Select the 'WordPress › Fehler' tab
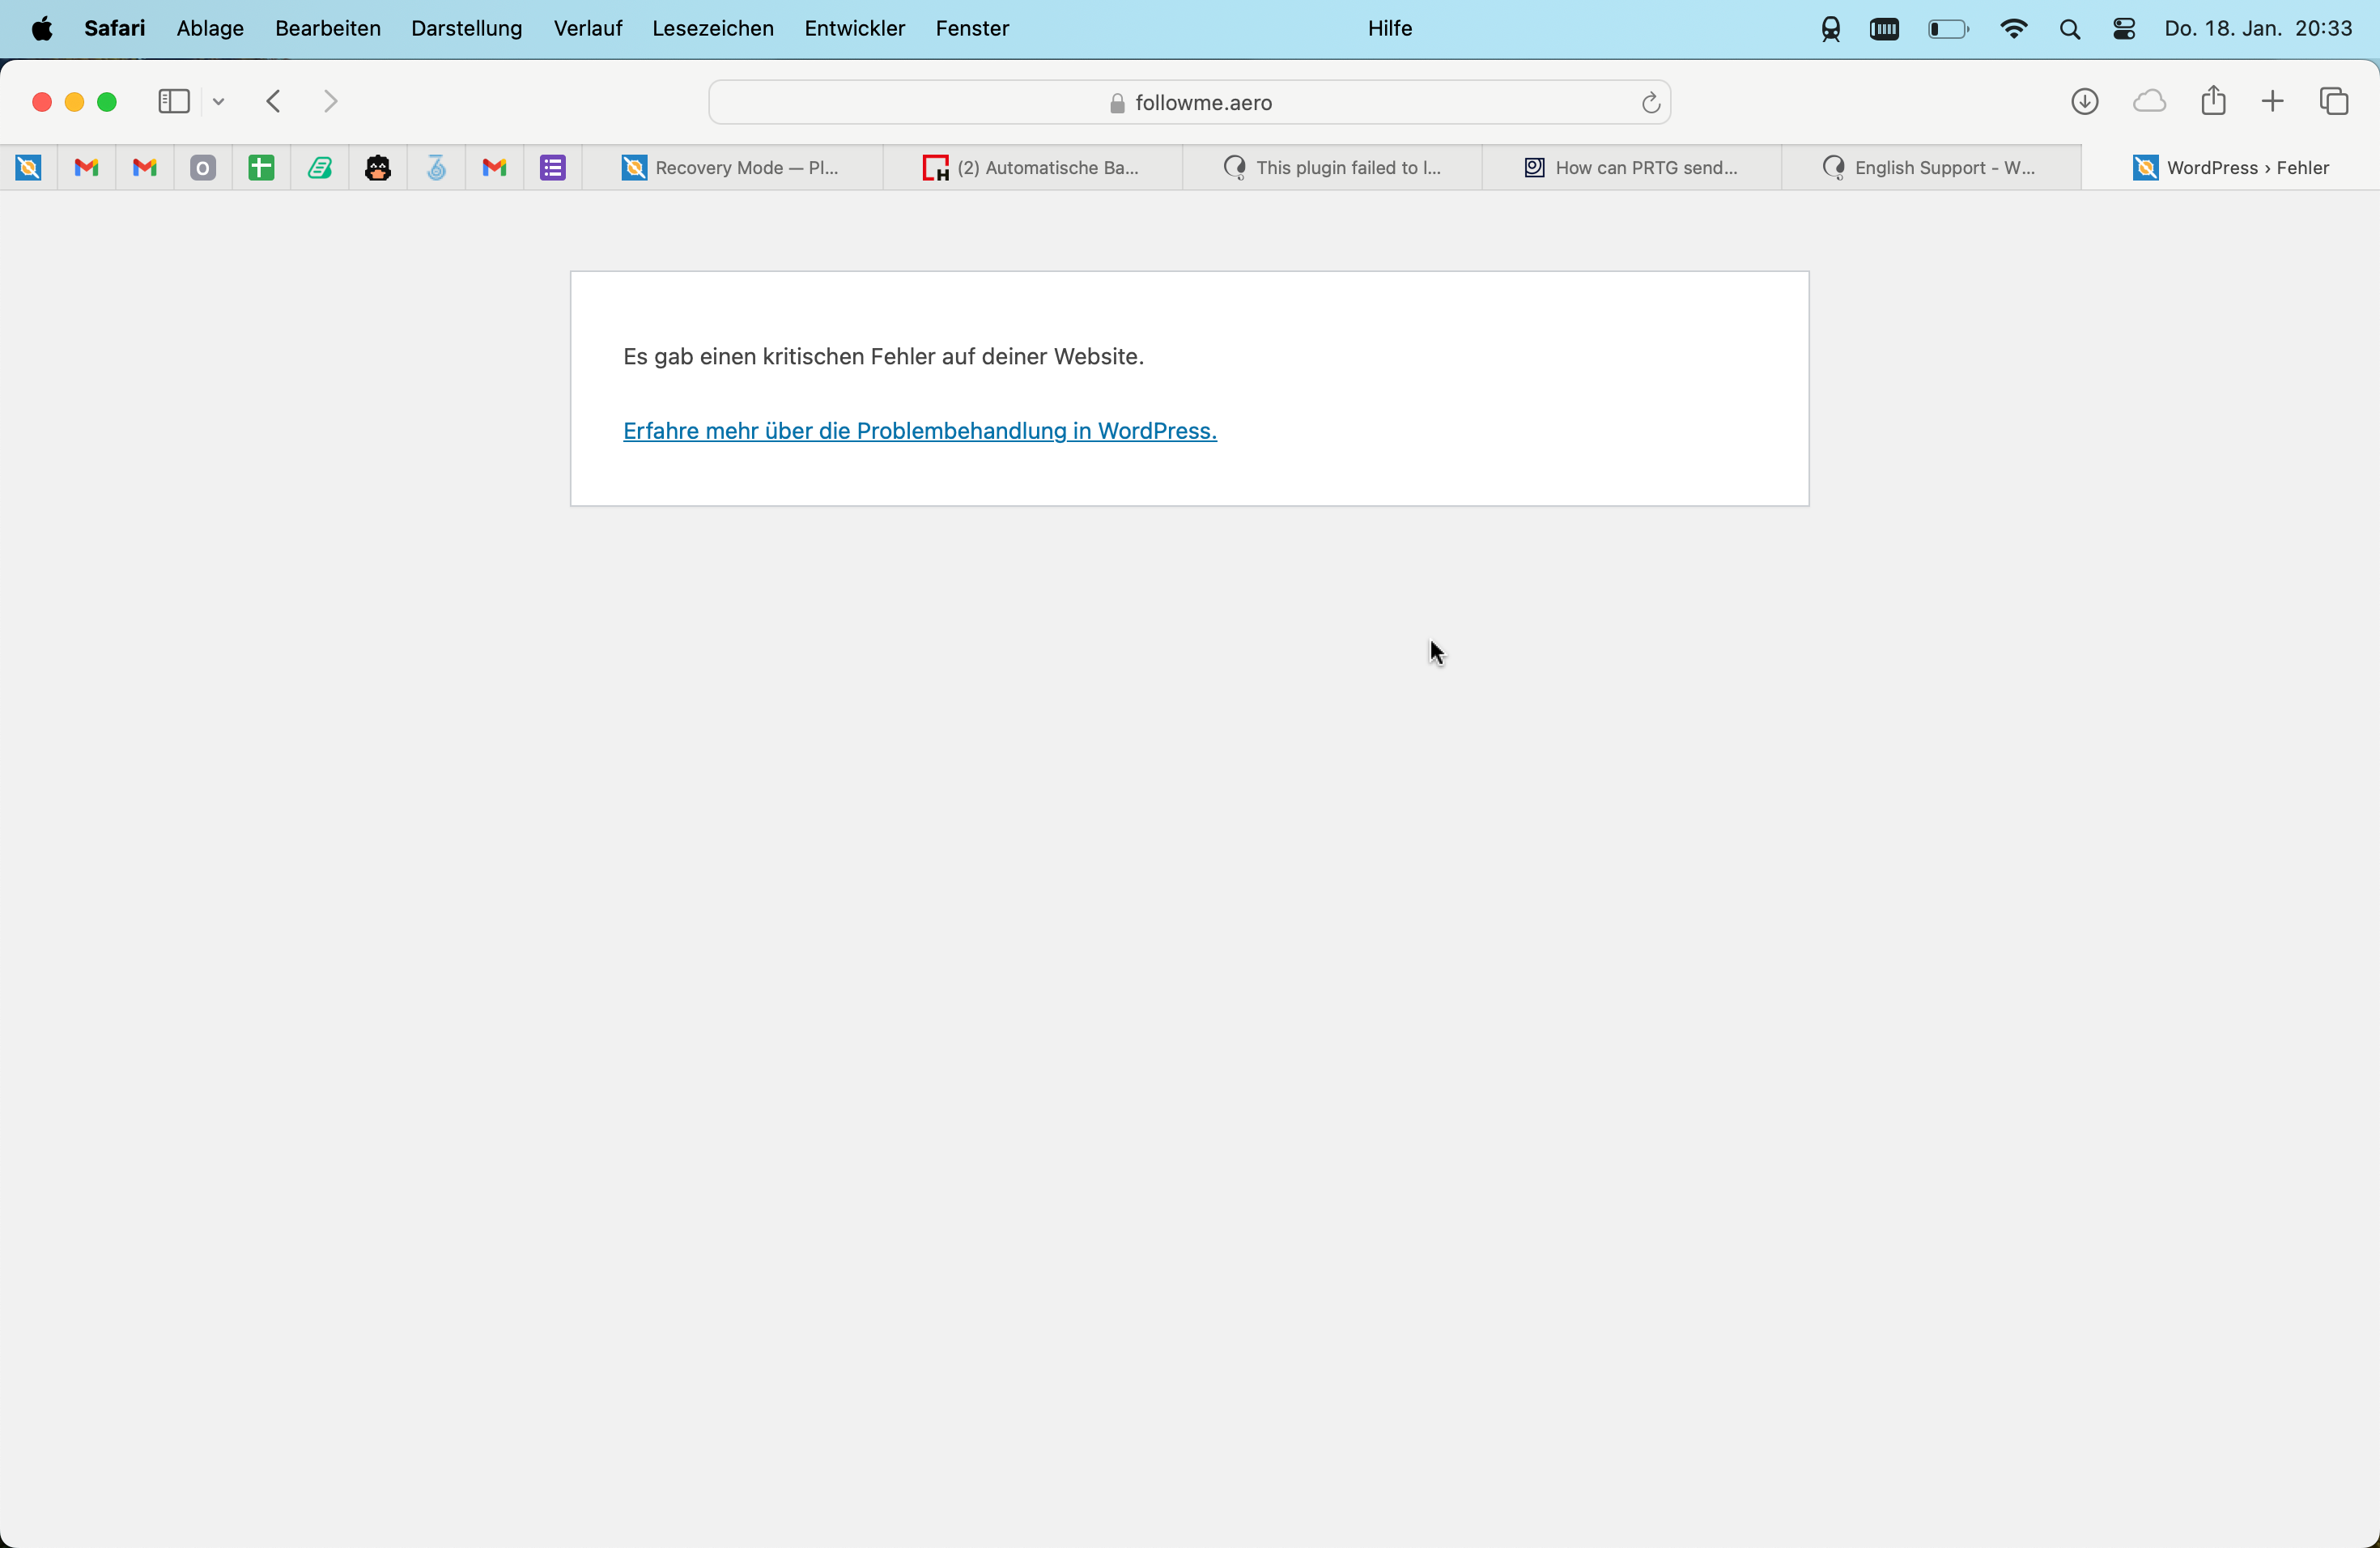Screen dimensions: 2380x1548 (x=2231, y=168)
